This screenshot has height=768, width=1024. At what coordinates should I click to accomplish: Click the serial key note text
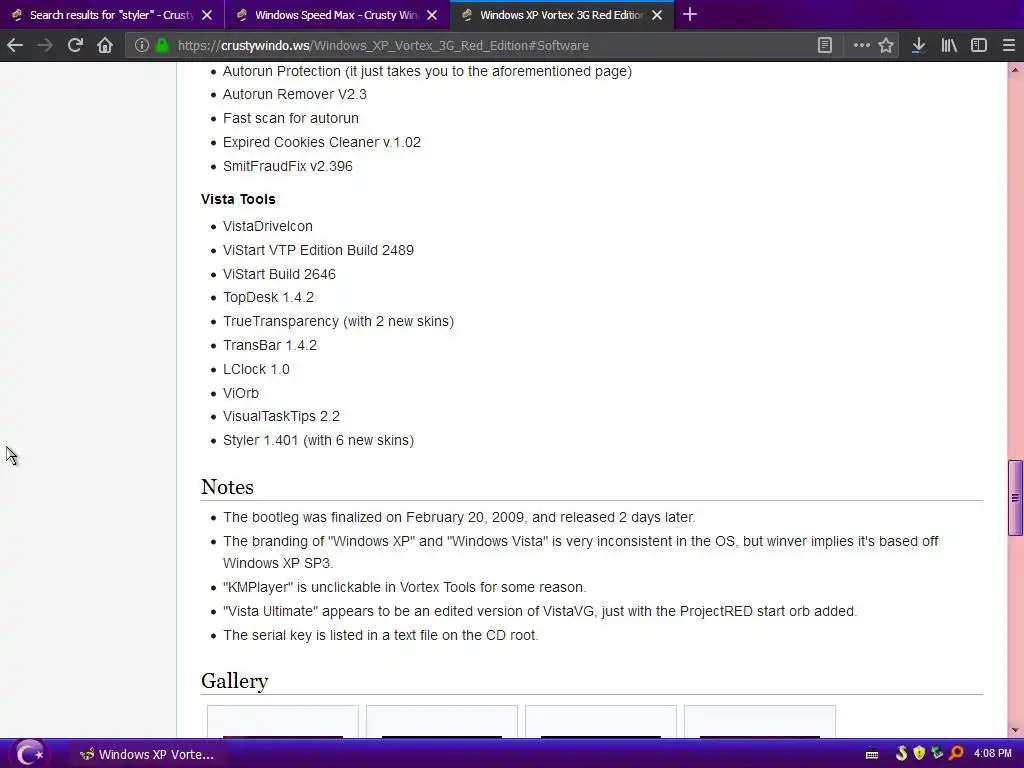click(380, 635)
